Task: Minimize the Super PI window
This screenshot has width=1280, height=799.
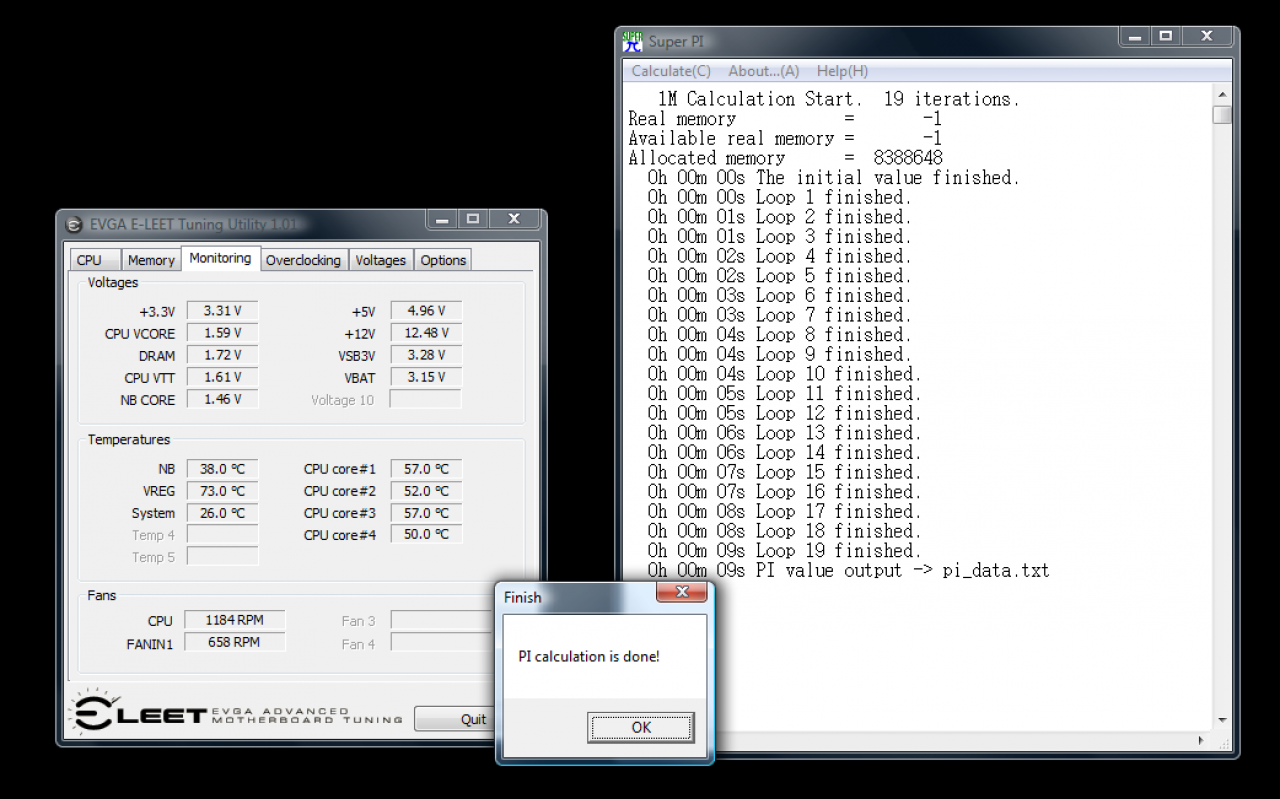Action: 1134,36
